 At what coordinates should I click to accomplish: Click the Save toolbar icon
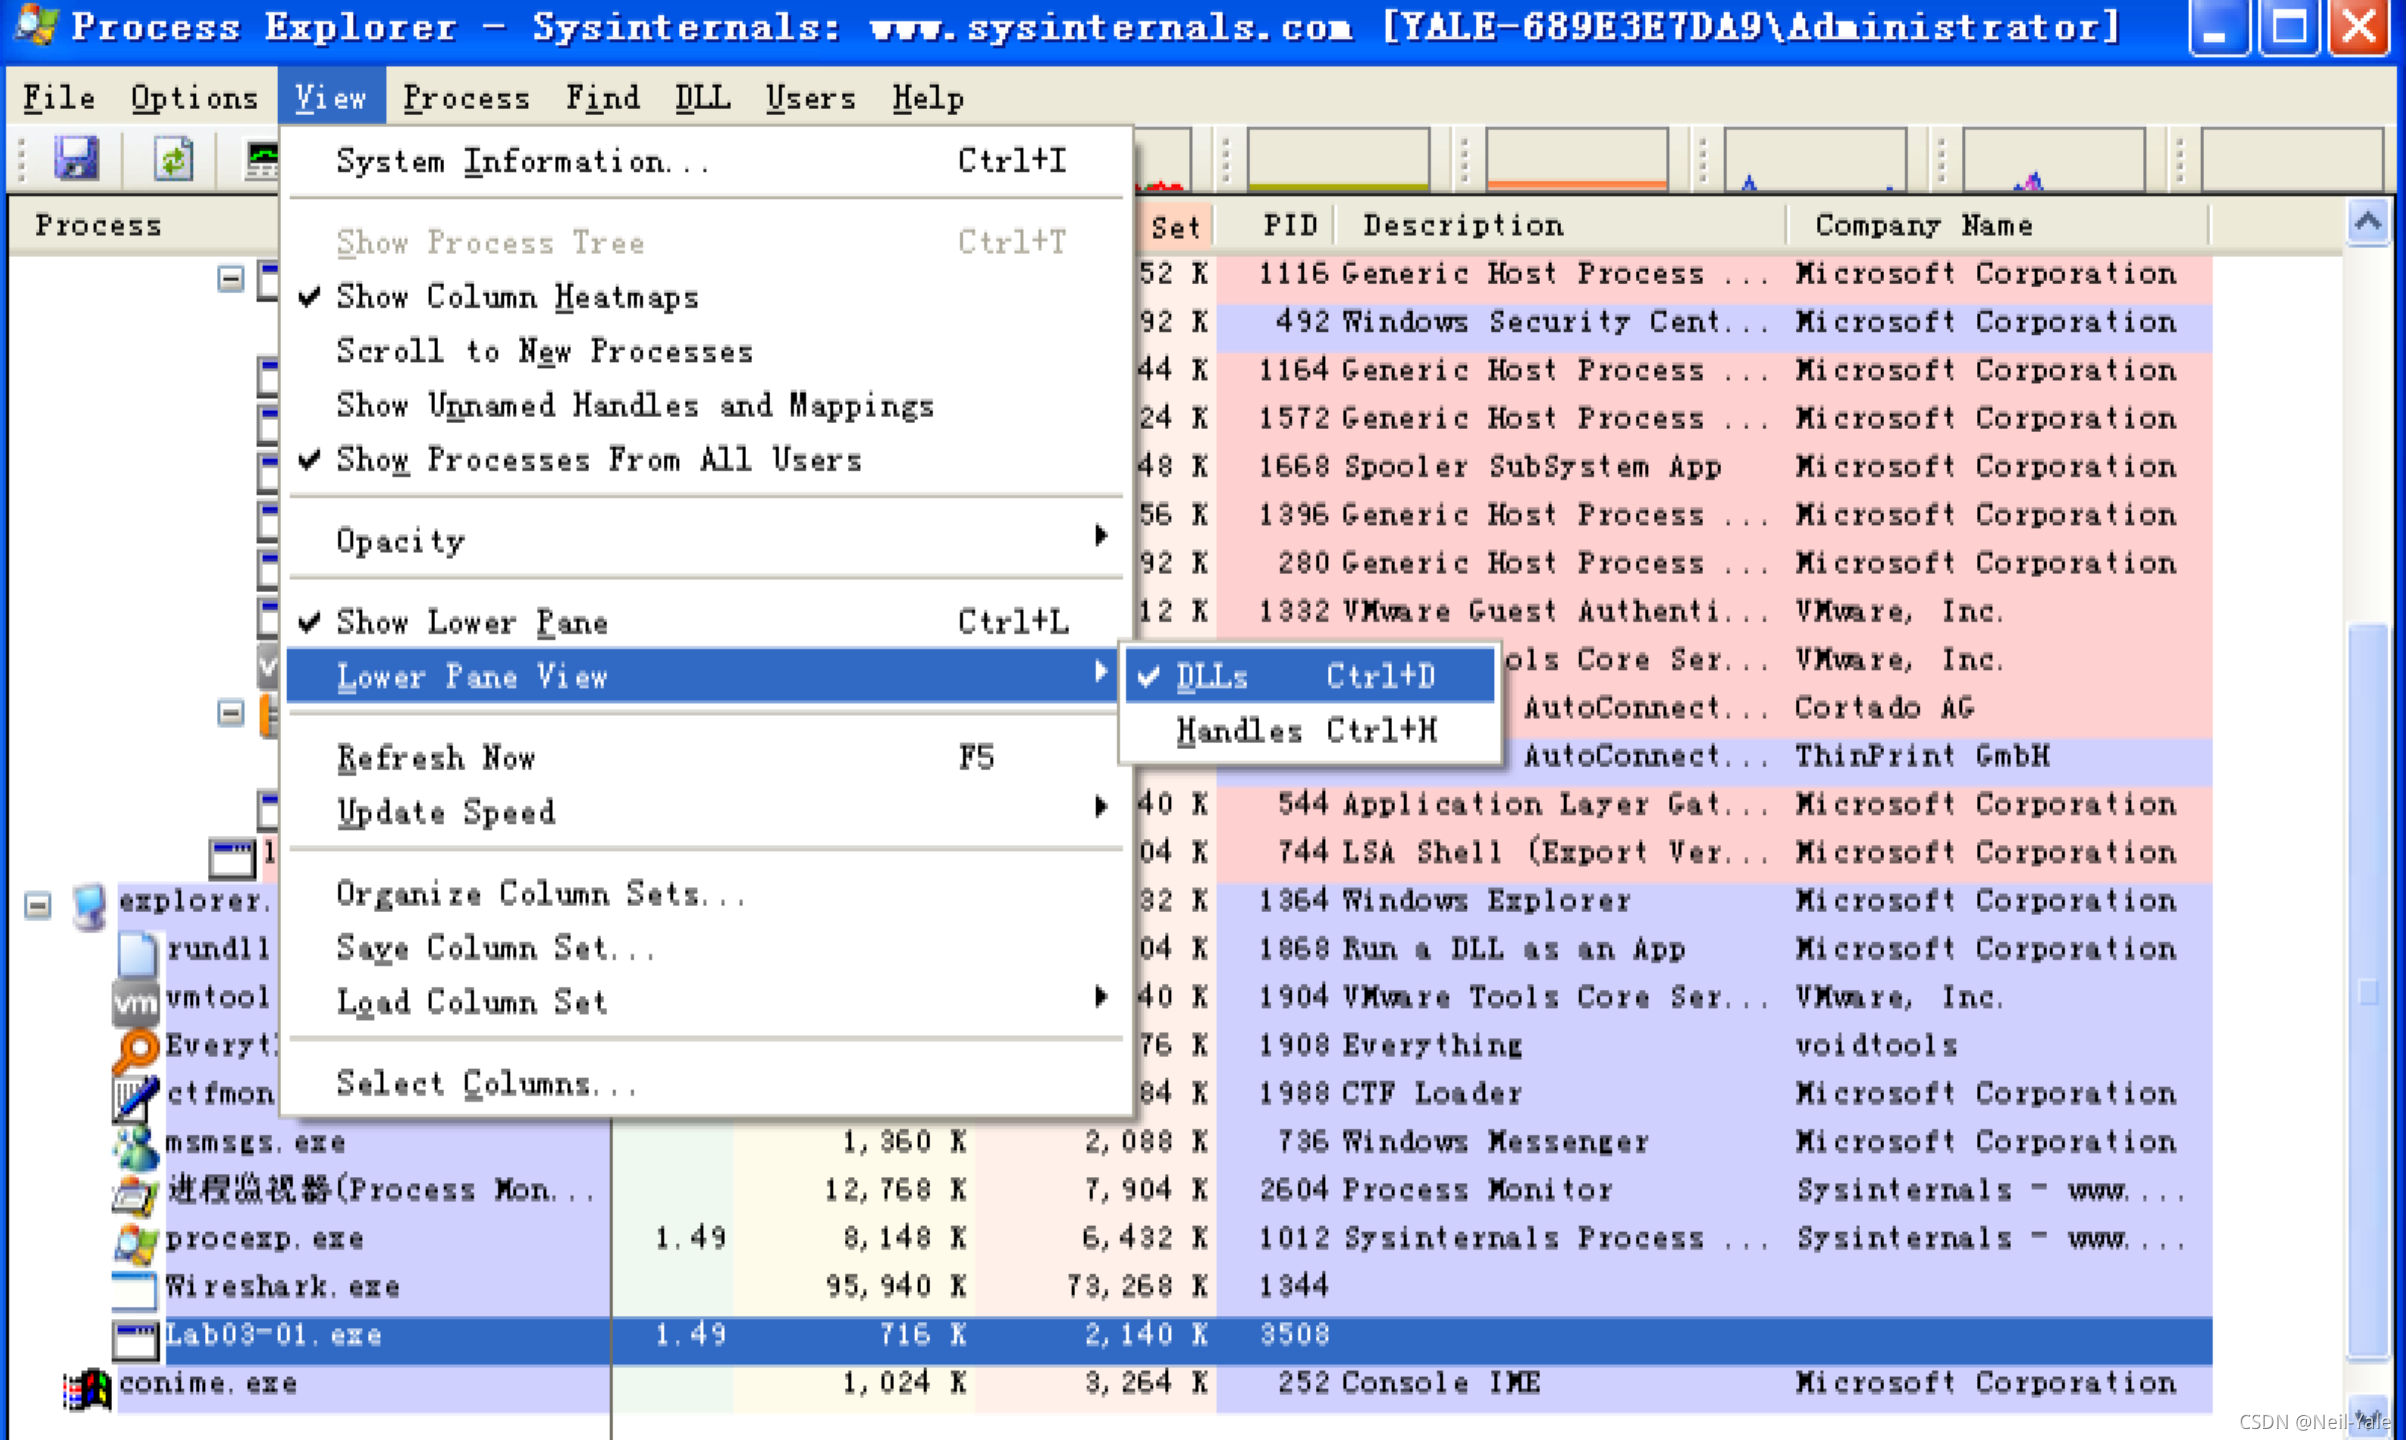point(76,159)
